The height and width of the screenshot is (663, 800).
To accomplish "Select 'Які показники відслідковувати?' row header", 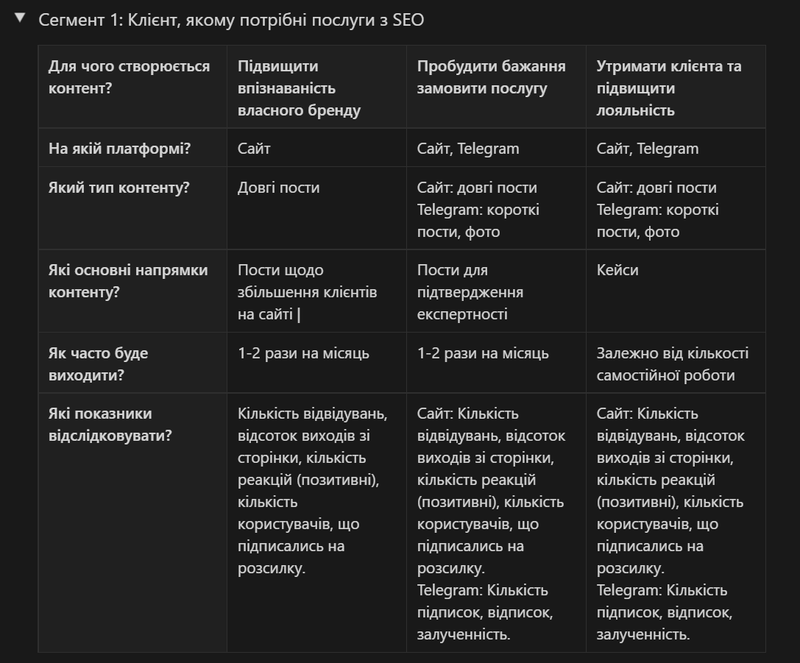I will click(x=133, y=523).
